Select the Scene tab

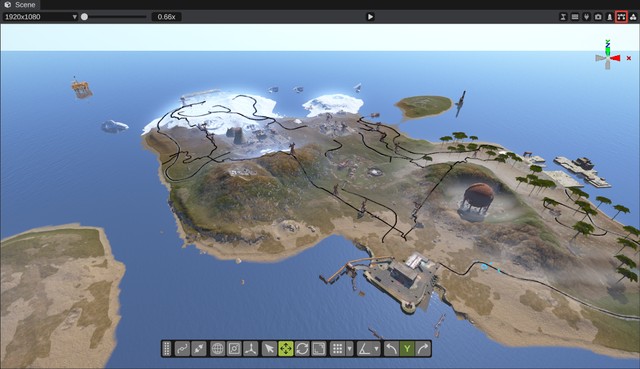[x=20, y=5]
